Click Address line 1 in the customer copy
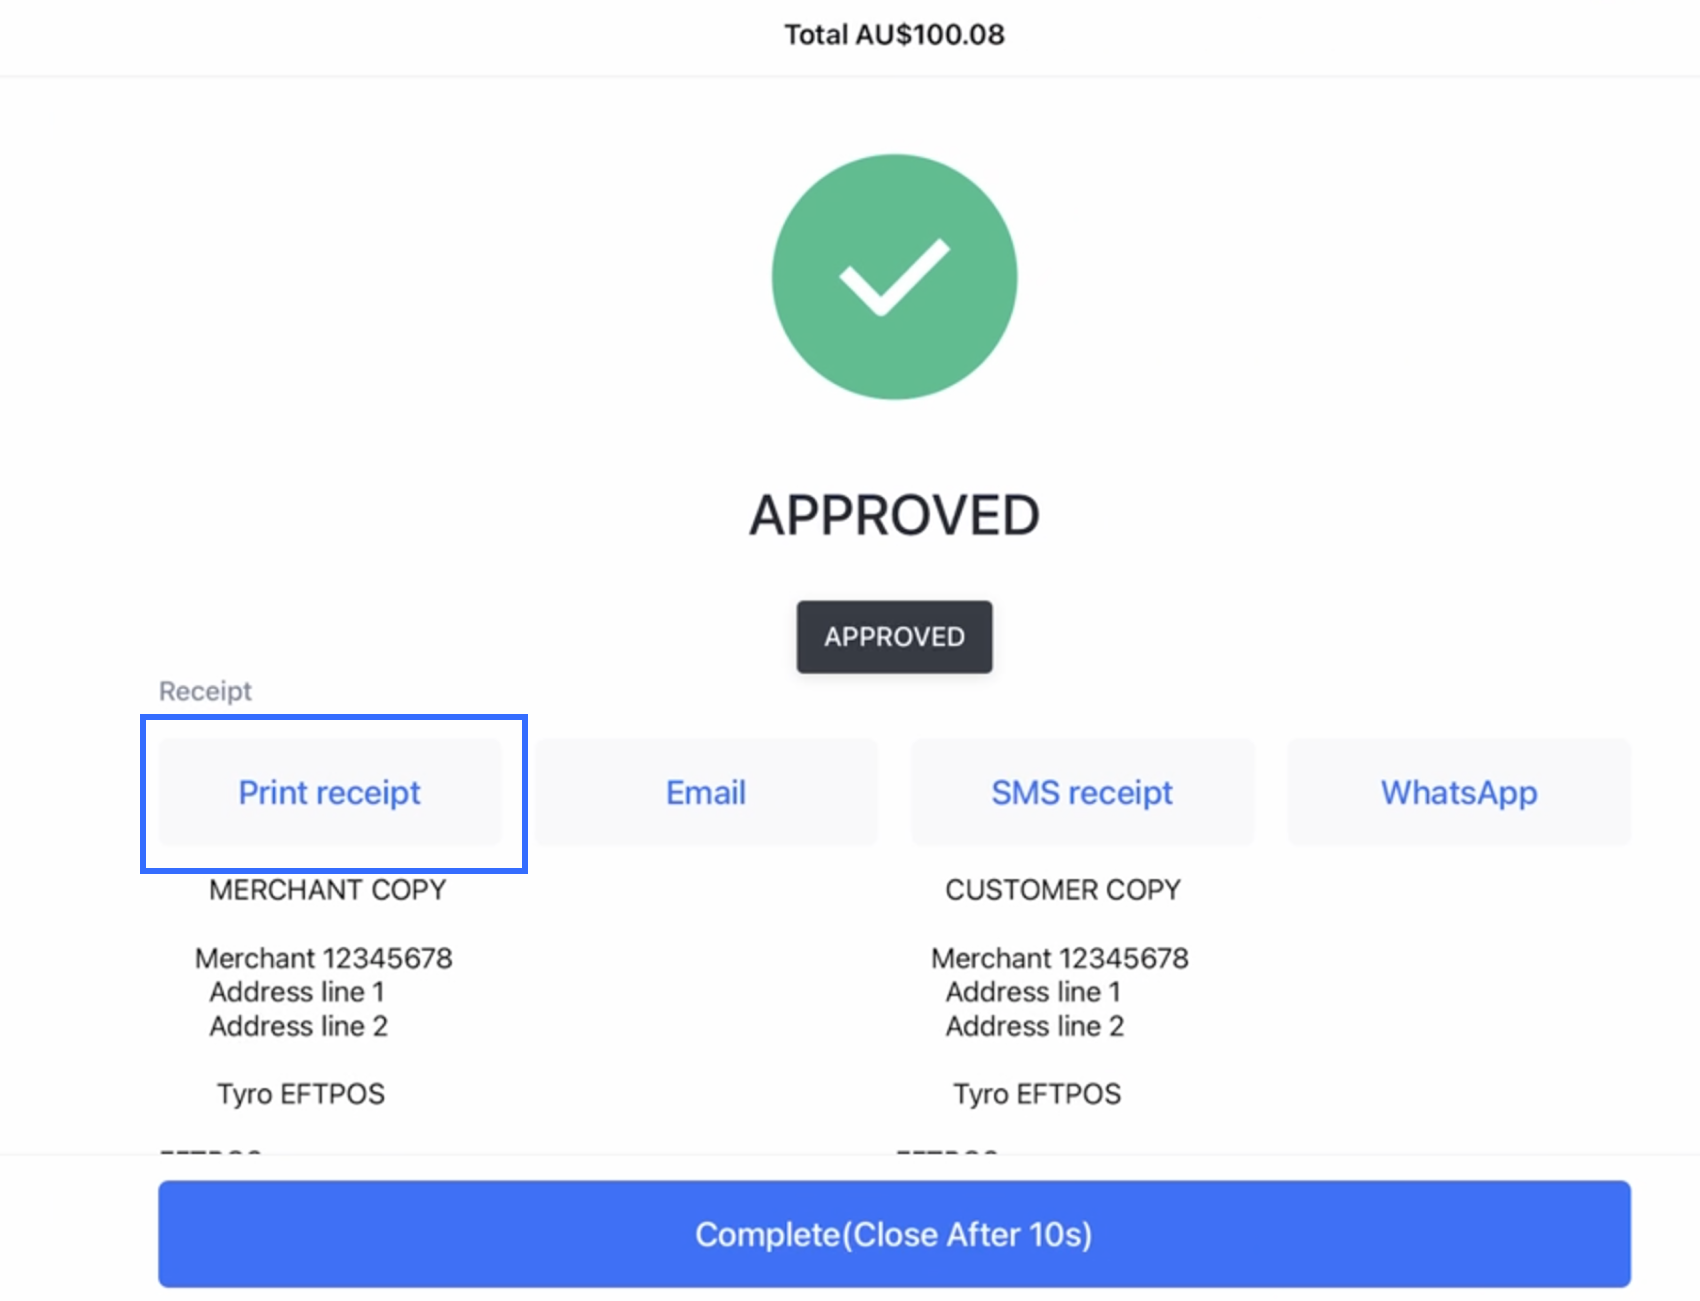Screen dimensions: 1700x1301 click(x=1033, y=992)
